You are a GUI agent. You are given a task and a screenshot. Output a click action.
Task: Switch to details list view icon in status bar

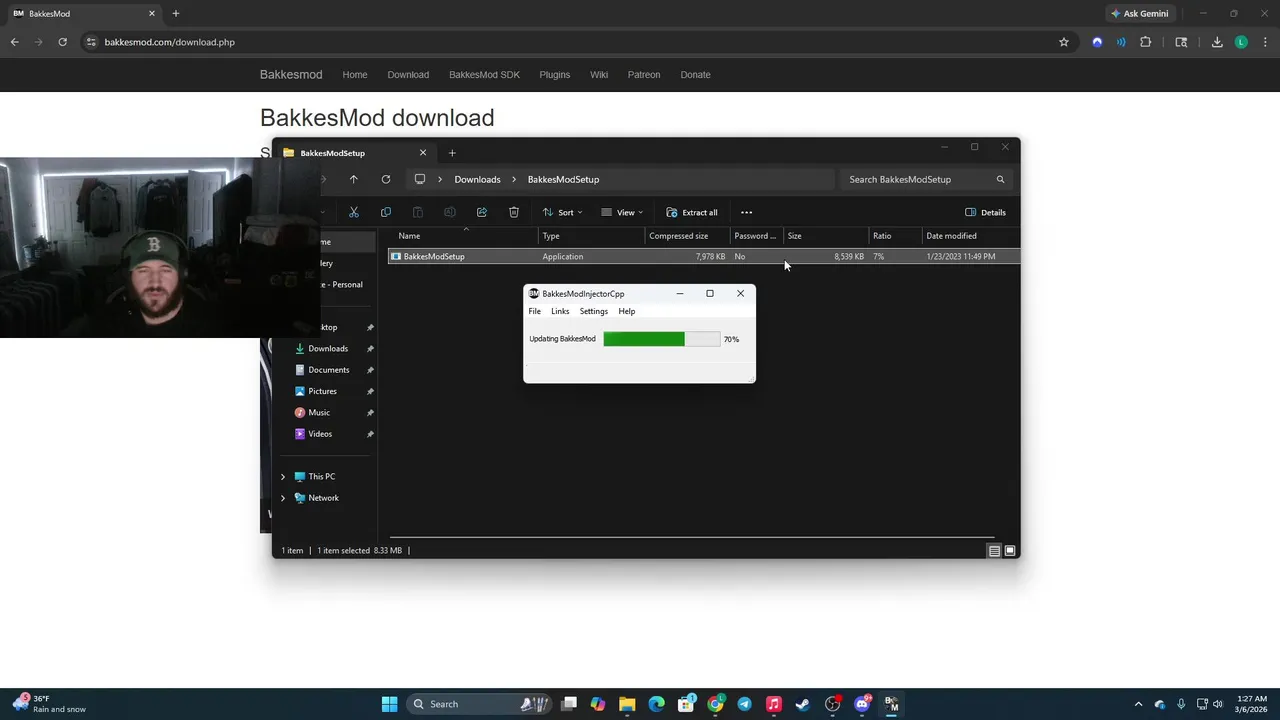point(994,551)
